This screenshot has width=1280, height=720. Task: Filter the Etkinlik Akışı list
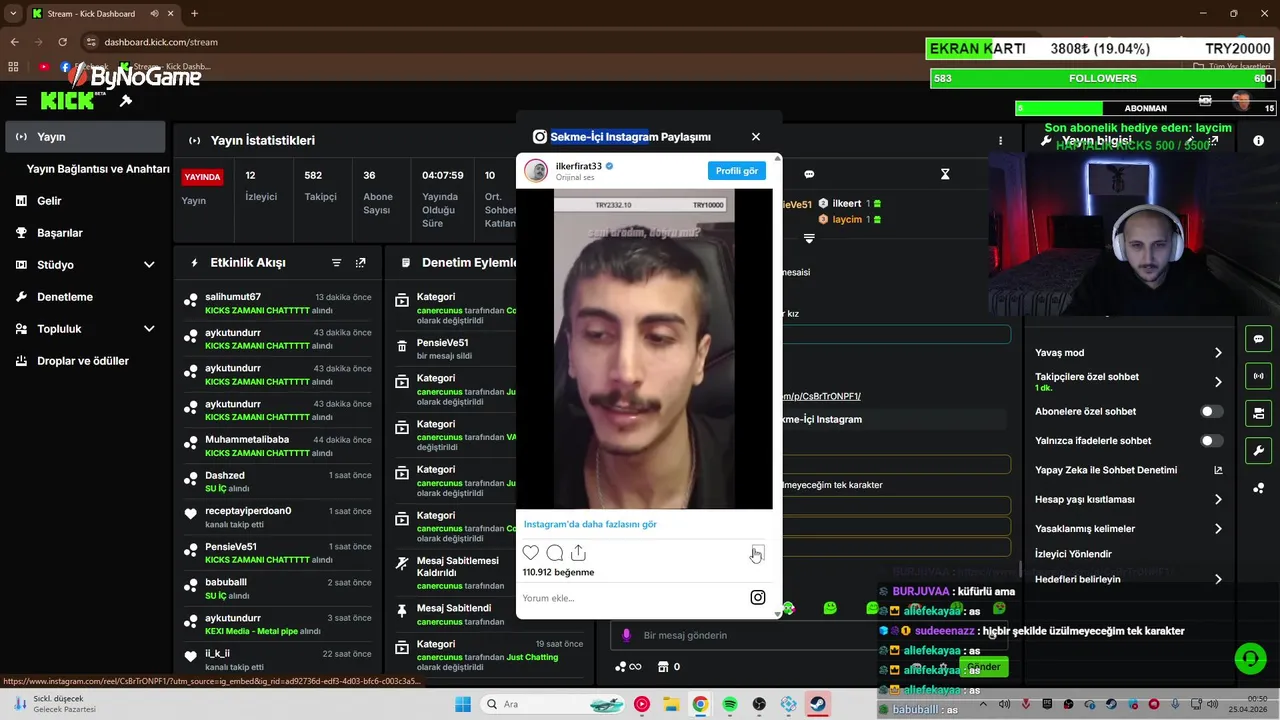coord(337,263)
